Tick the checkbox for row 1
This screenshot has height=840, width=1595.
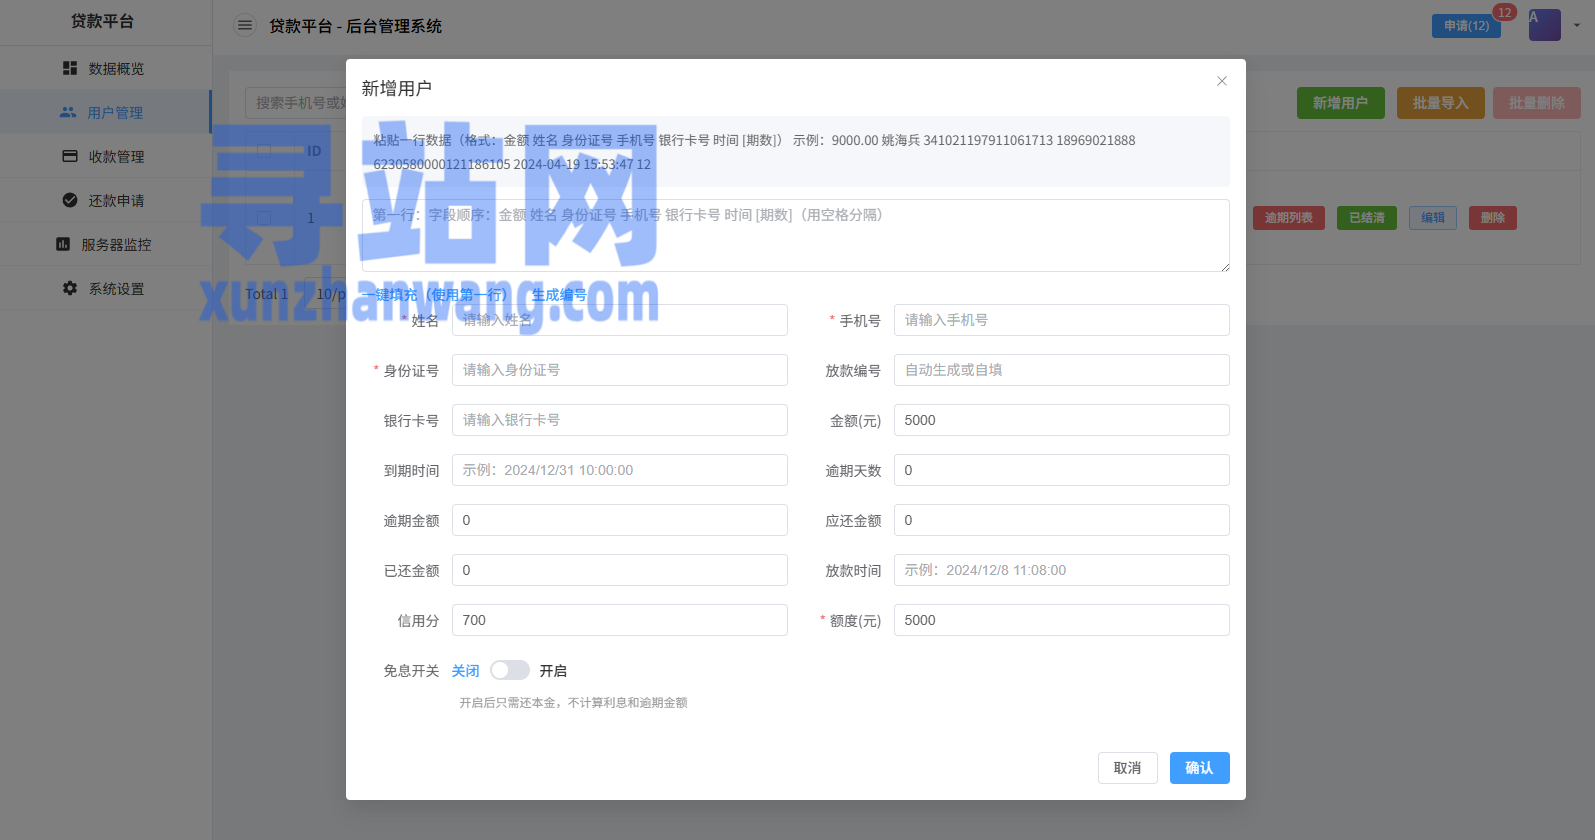264,218
